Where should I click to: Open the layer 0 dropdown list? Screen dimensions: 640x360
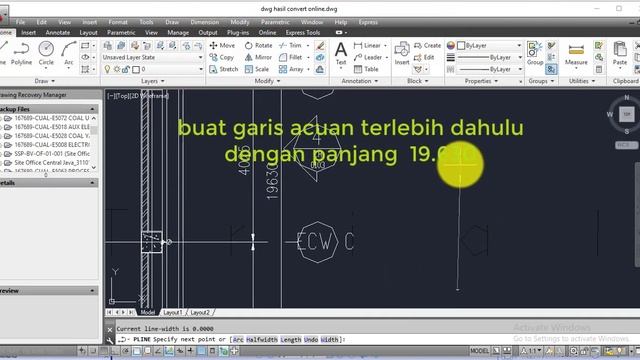pyautogui.click(x=200, y=69)
